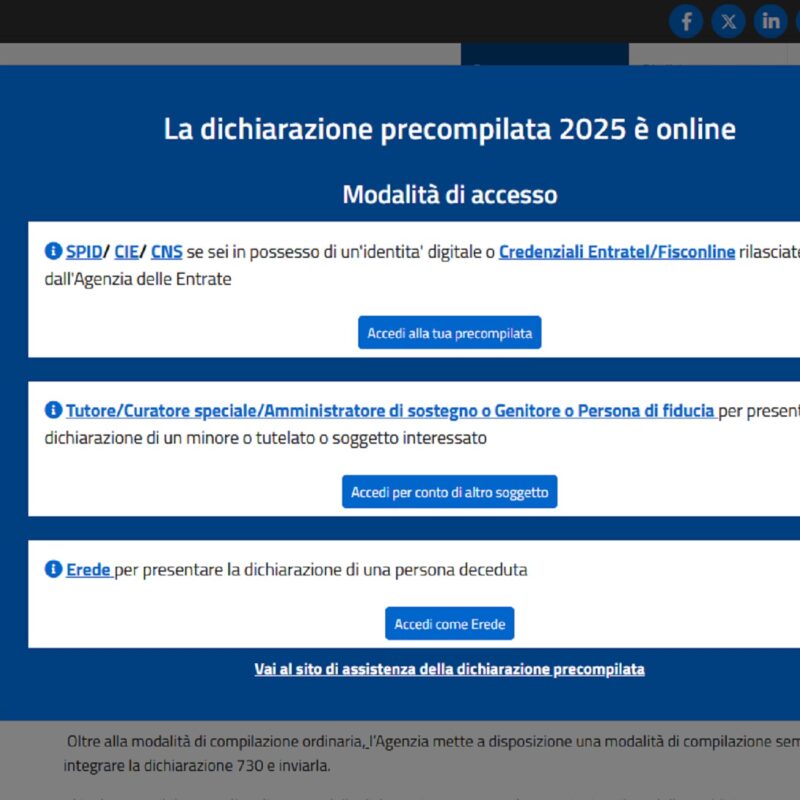Click text 'Oltre alla modalità di compilazione ordinaria'

214,741
